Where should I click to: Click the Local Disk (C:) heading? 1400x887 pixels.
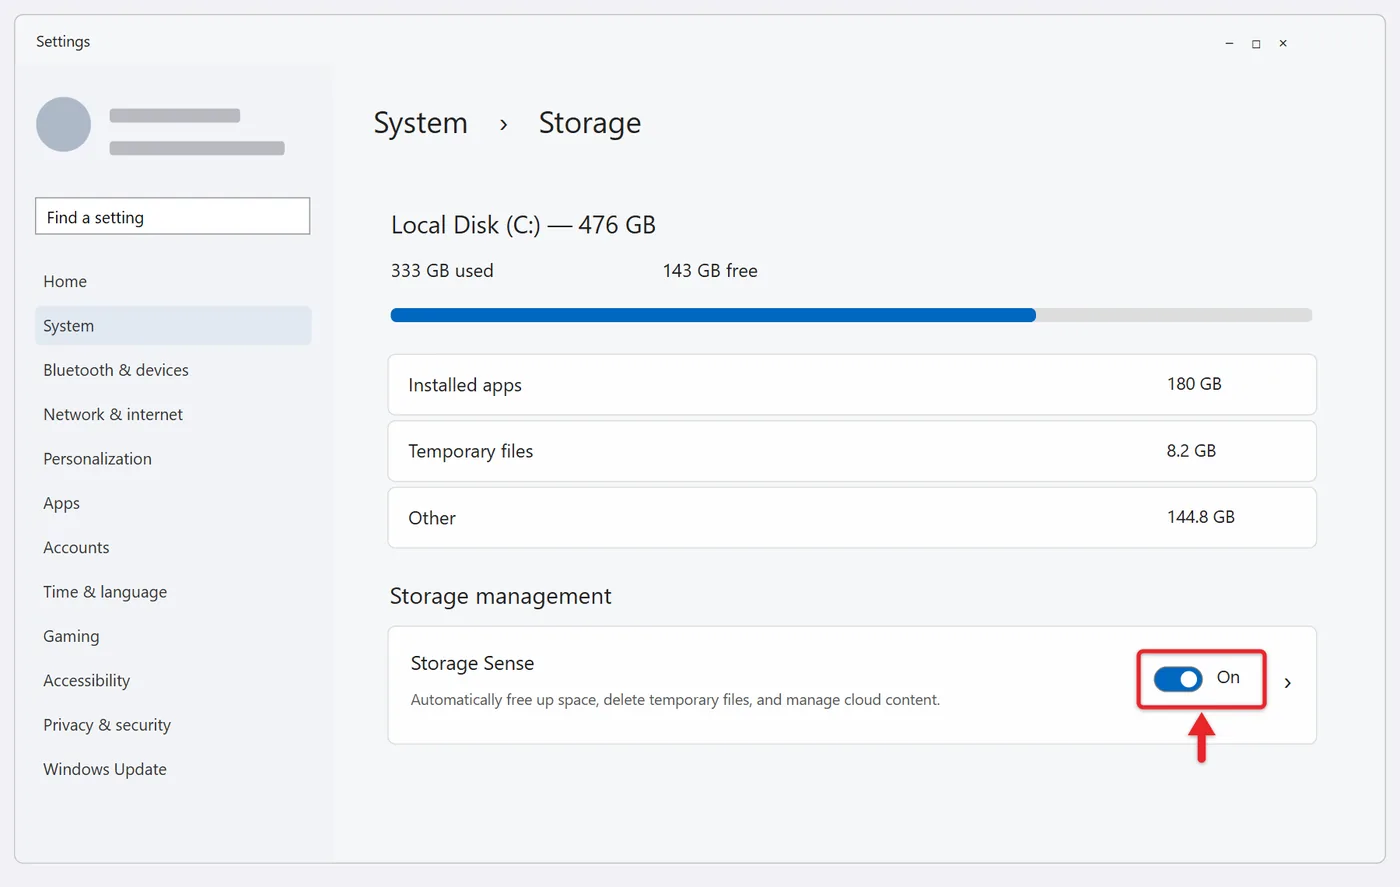coord(523,225)
